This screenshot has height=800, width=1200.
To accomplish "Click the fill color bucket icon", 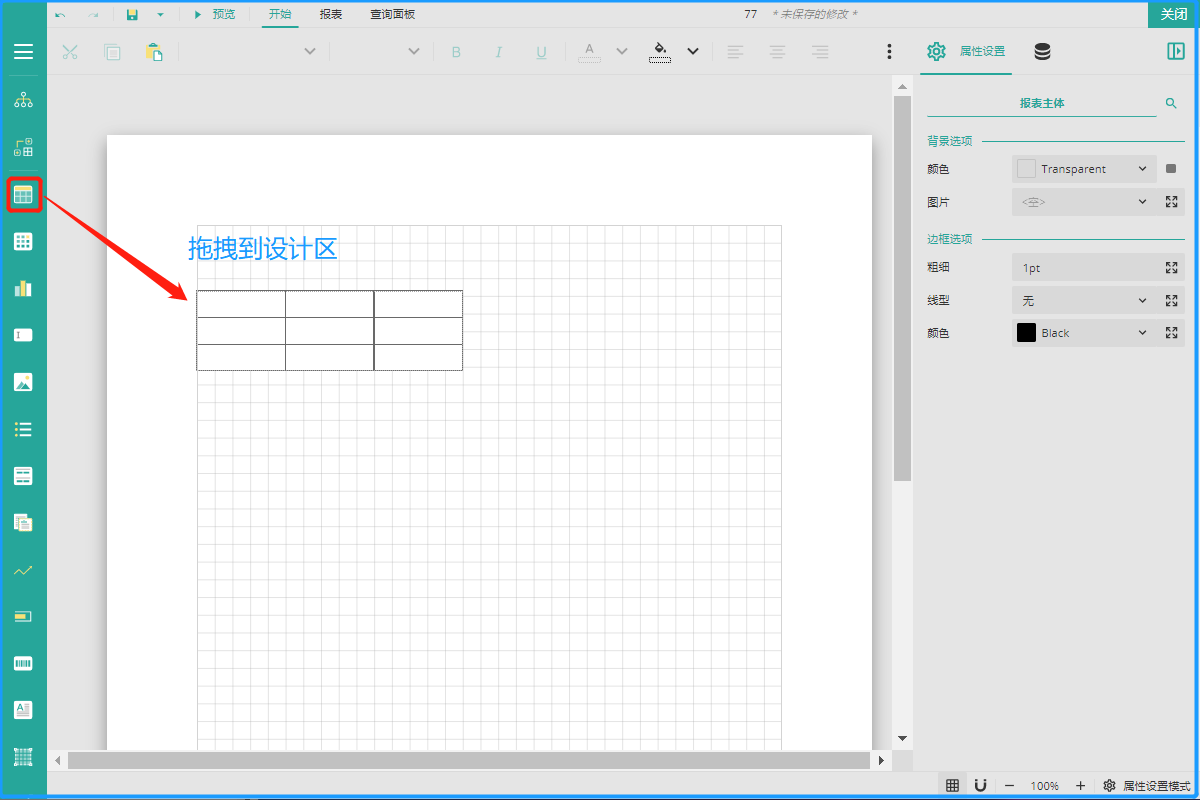I will click(660, 51).
